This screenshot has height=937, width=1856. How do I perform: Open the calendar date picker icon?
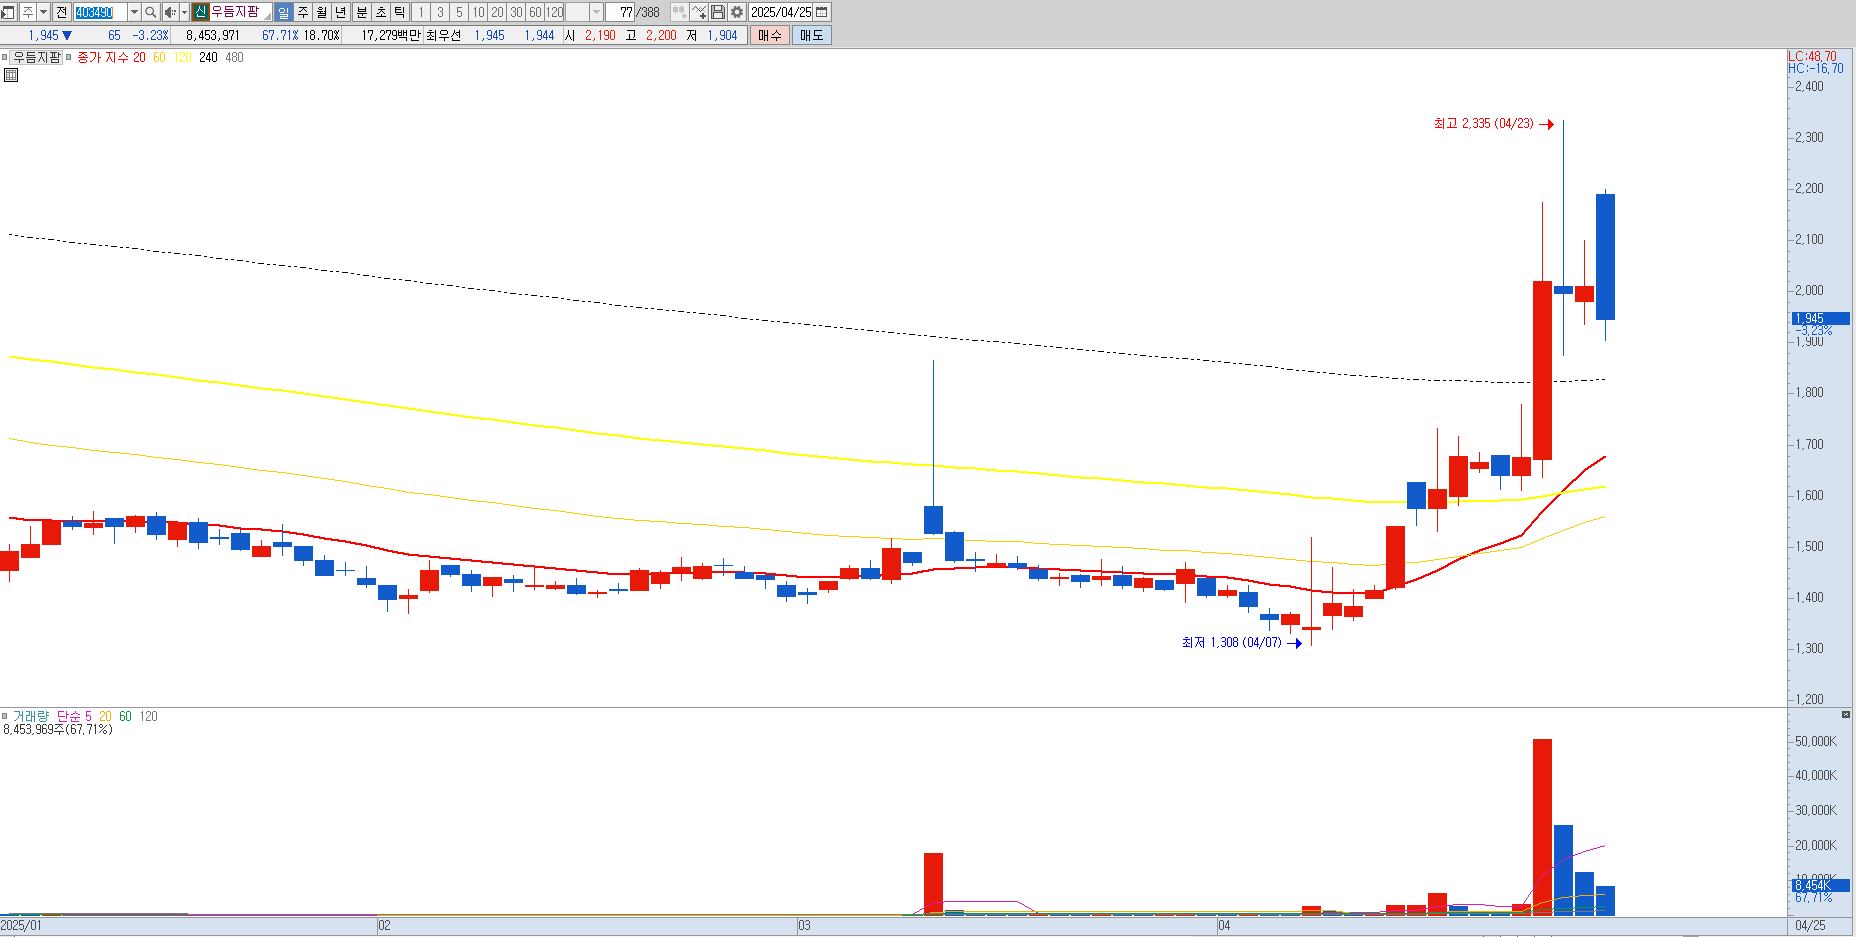(x=822, y=12)
